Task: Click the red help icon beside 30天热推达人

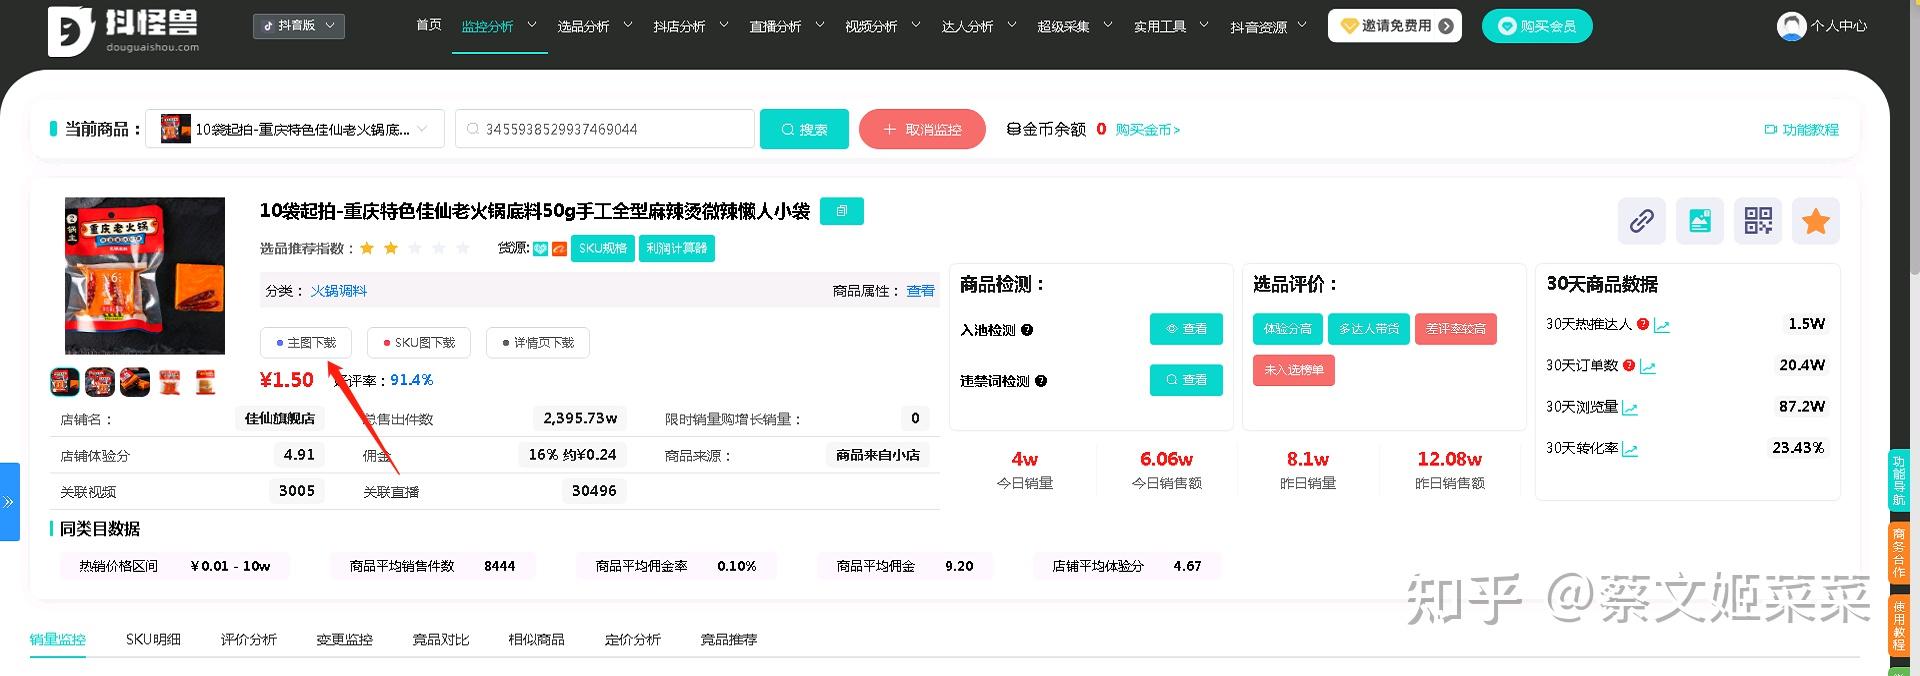Action: [1643, 324]
